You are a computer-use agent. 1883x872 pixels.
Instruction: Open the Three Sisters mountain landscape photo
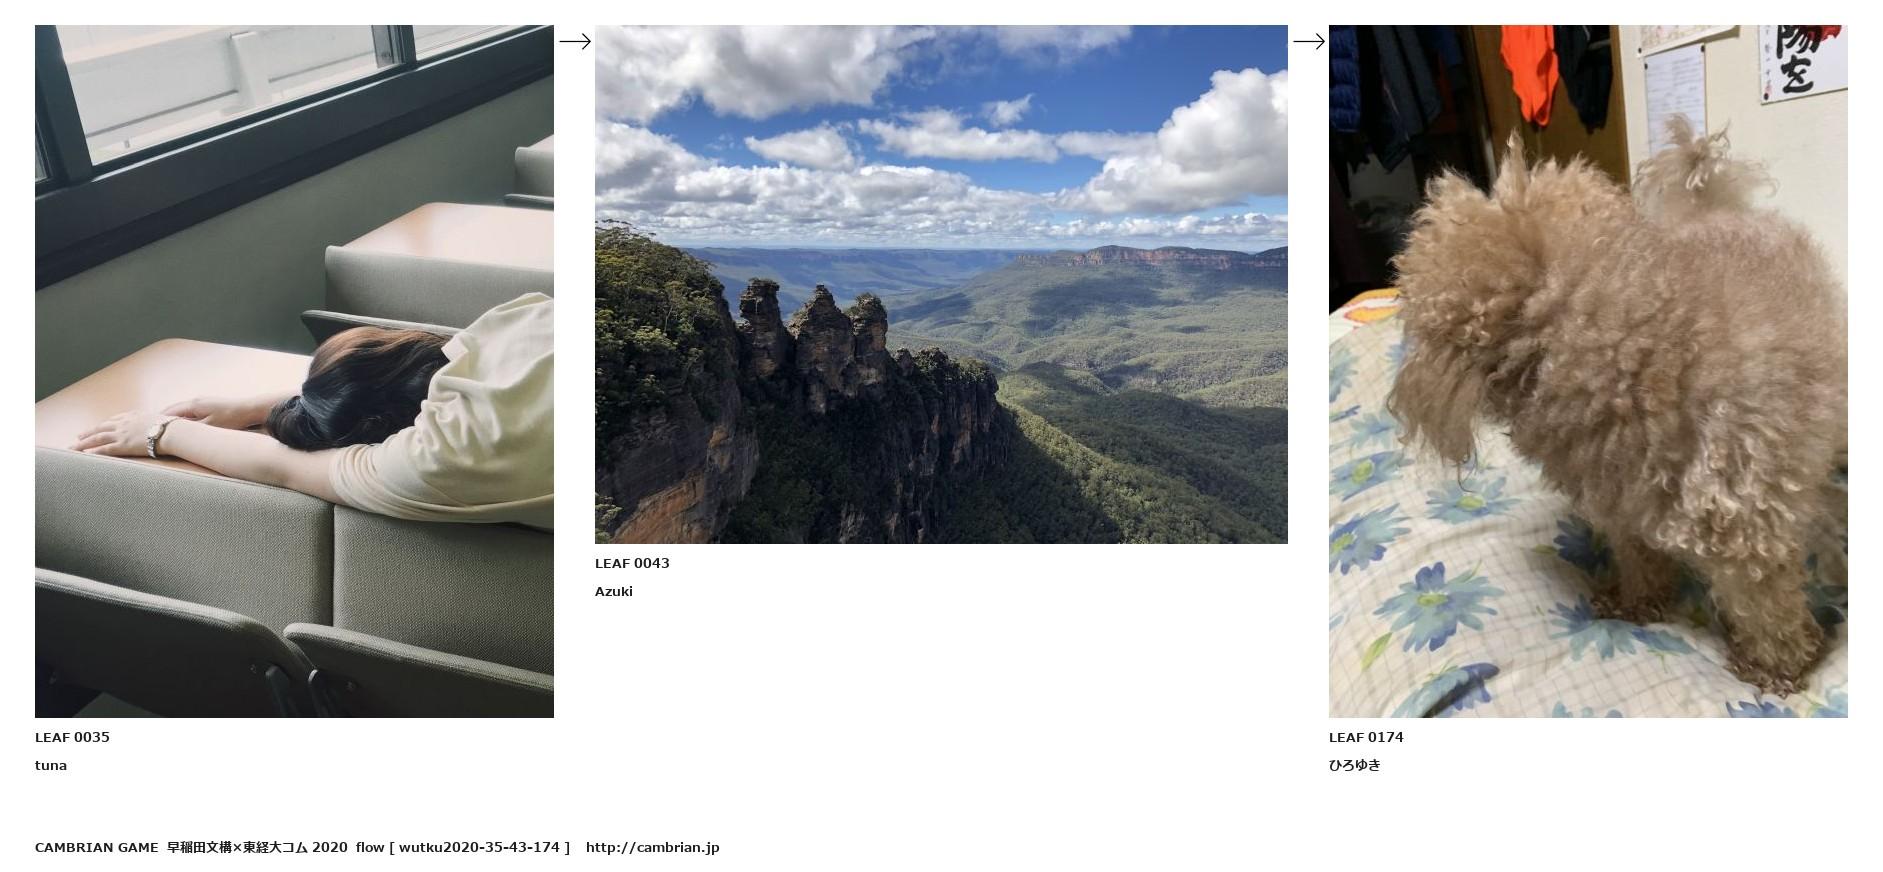point(941,284)
